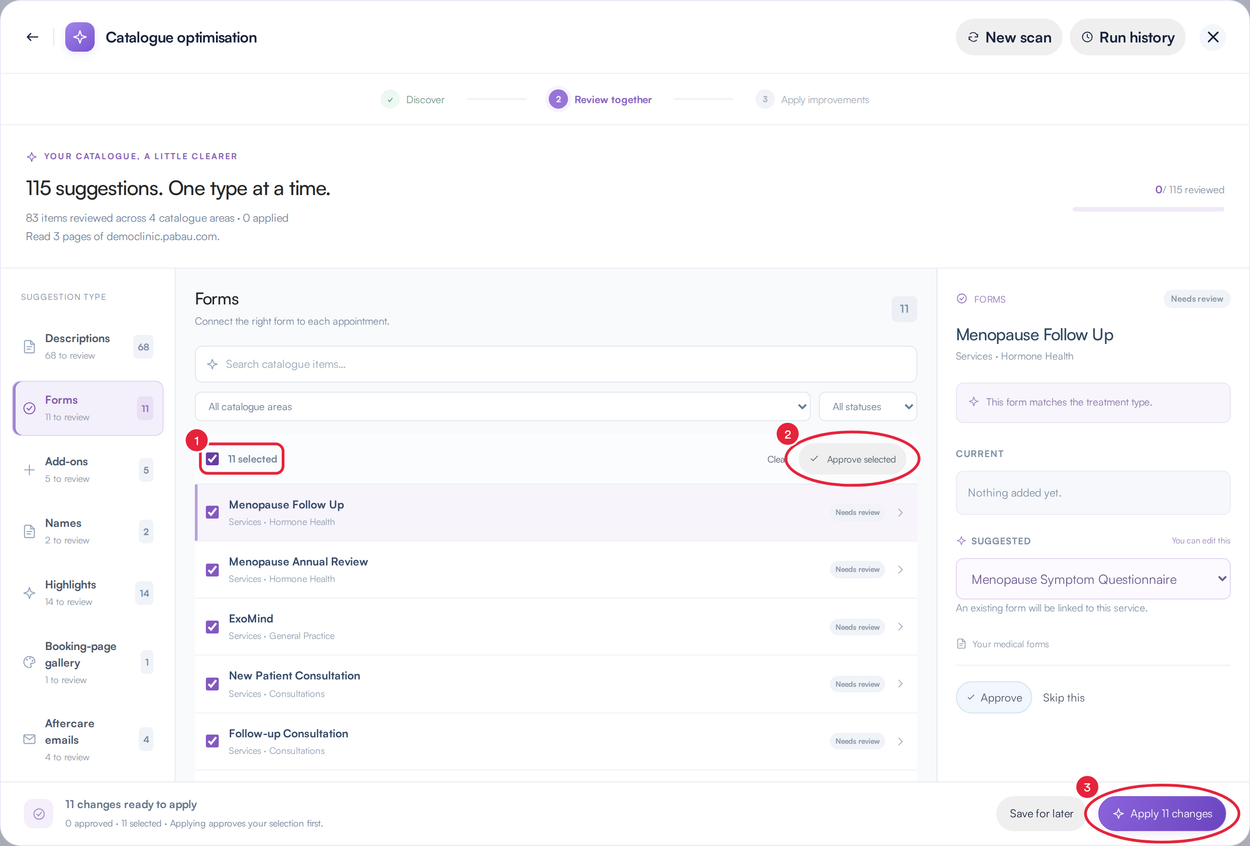Focus the Search catalogue items field
Viewport: 1250px width, 846px height.
(x=556, y=364)
